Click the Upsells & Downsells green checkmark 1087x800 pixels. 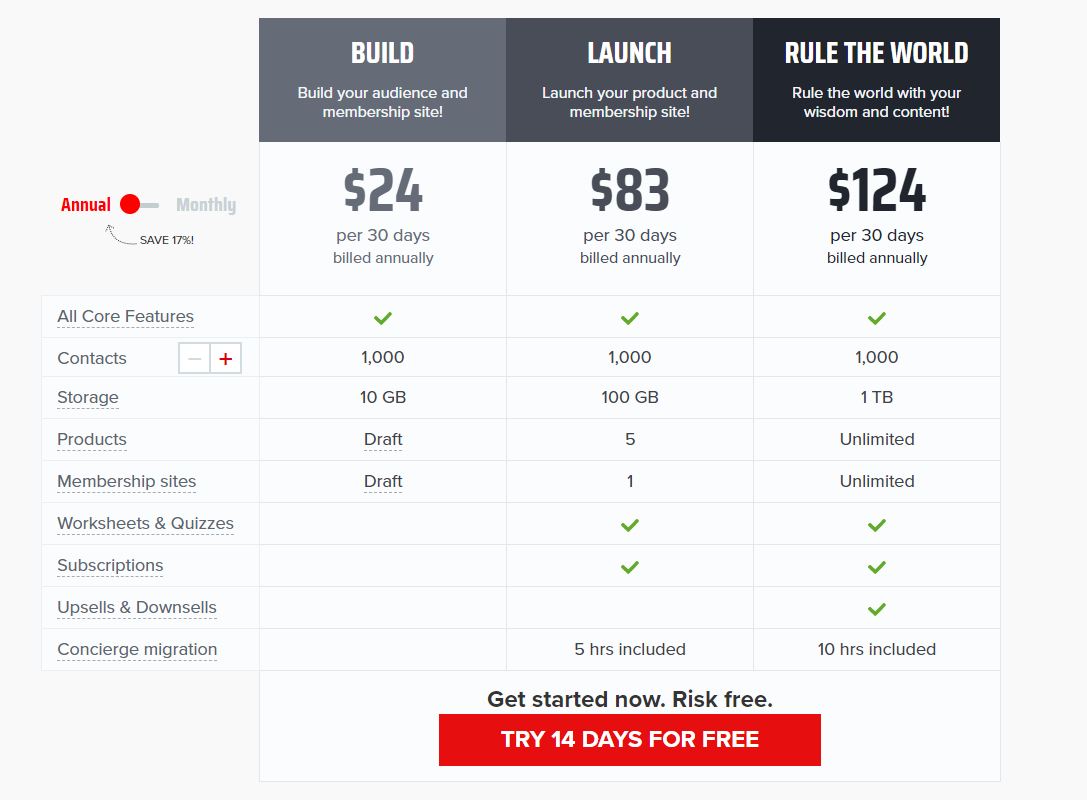876,609
